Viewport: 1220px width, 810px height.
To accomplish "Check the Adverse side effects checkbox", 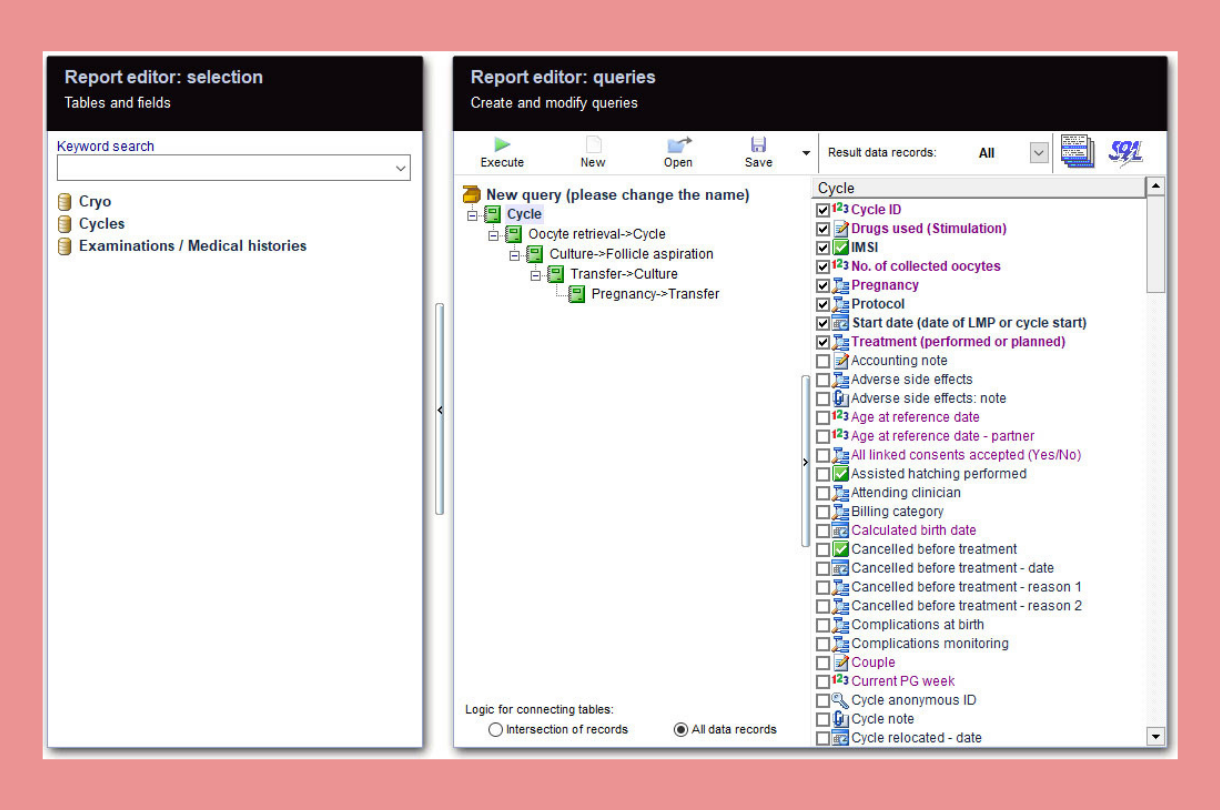I will pos(823,380).
